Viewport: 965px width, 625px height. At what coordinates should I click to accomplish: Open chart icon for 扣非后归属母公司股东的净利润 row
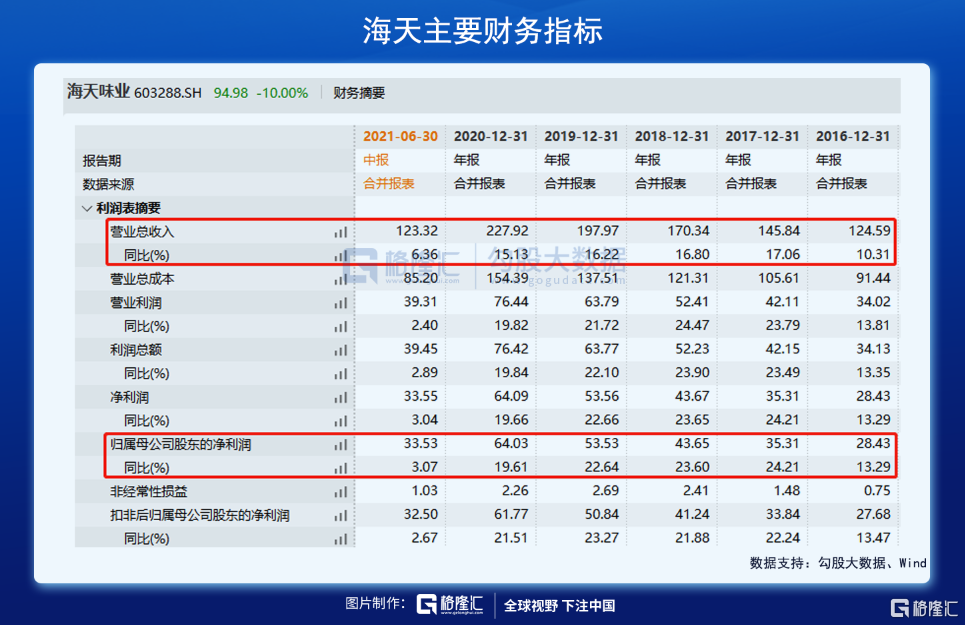[341, 516]
